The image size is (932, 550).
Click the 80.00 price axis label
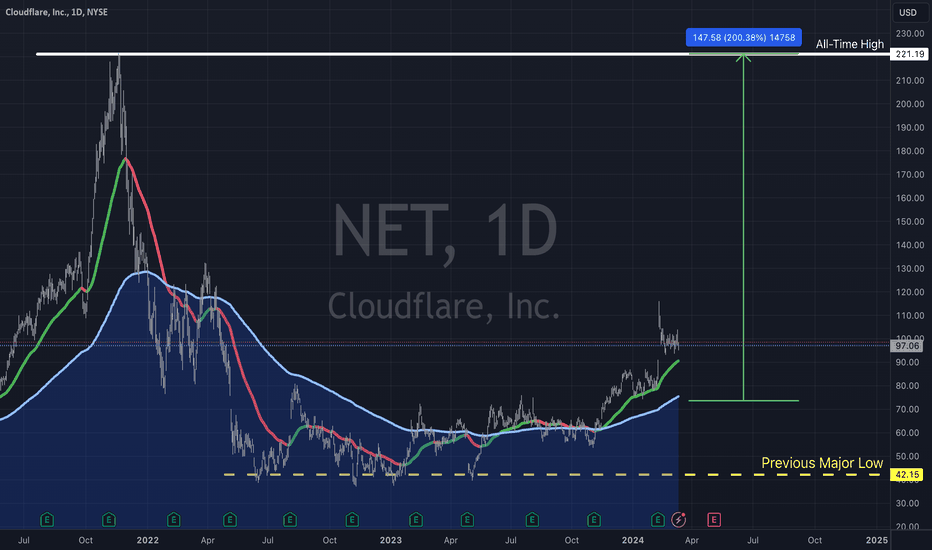click(910, 386)
